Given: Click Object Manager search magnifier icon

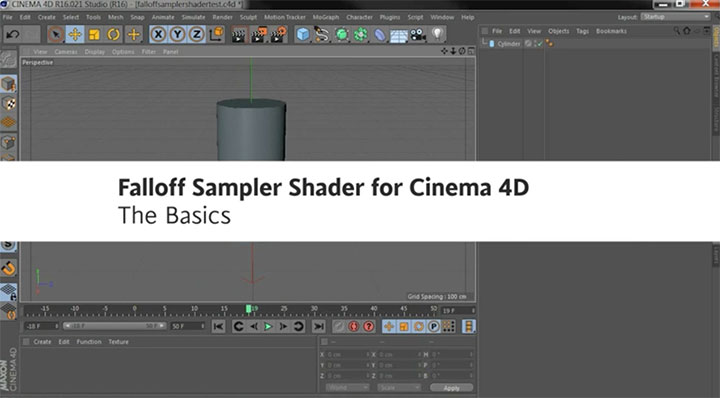Looking at the screenshot, I should 677,31.
